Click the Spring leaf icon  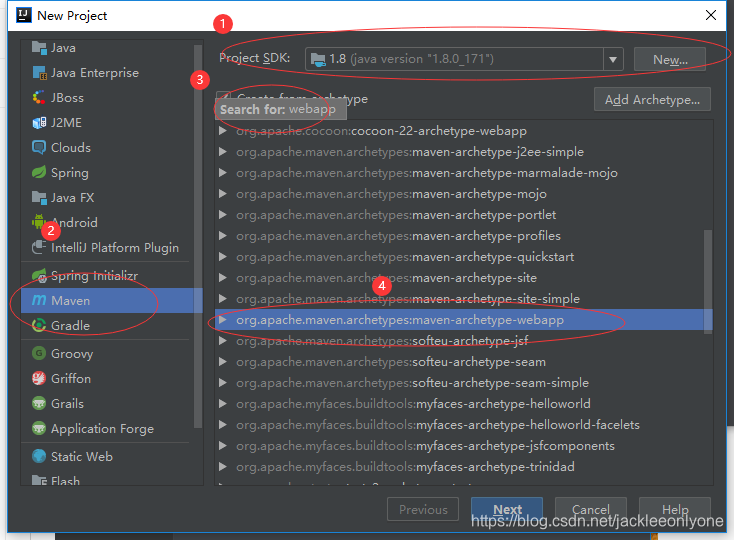(39, 173)
